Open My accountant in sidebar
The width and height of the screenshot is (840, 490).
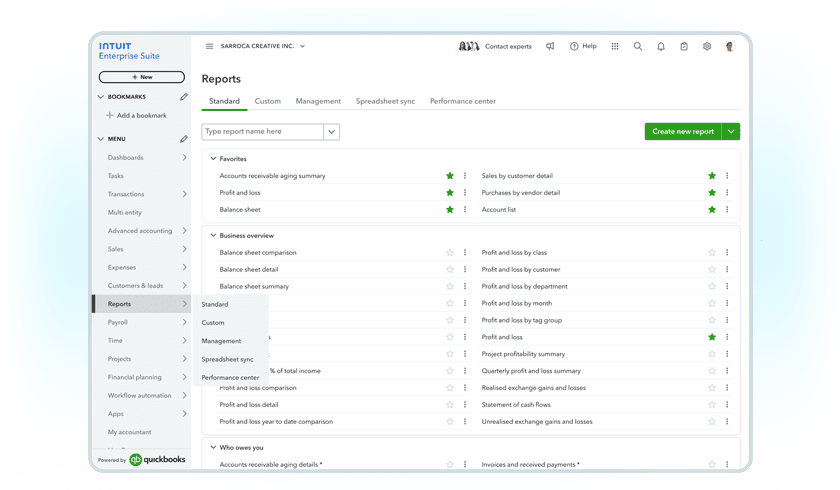click(x=129, y=432)
